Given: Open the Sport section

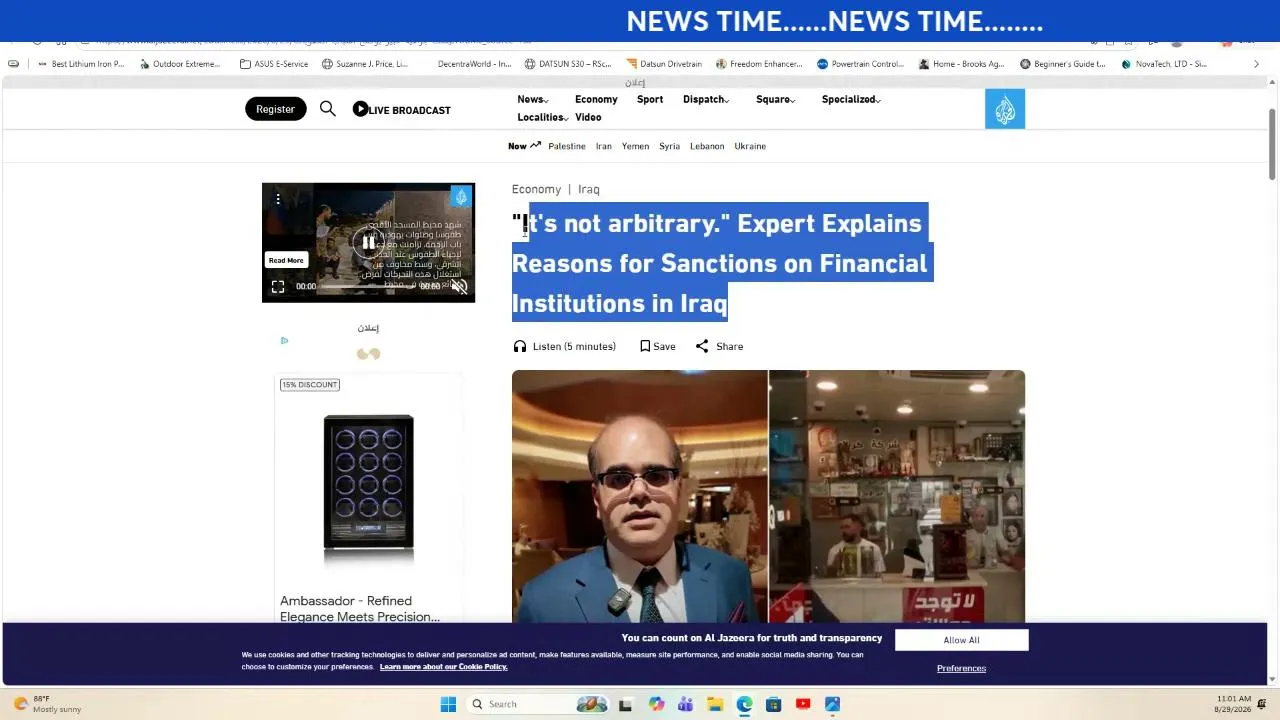Looking at the screenshot, I should 650,99.
